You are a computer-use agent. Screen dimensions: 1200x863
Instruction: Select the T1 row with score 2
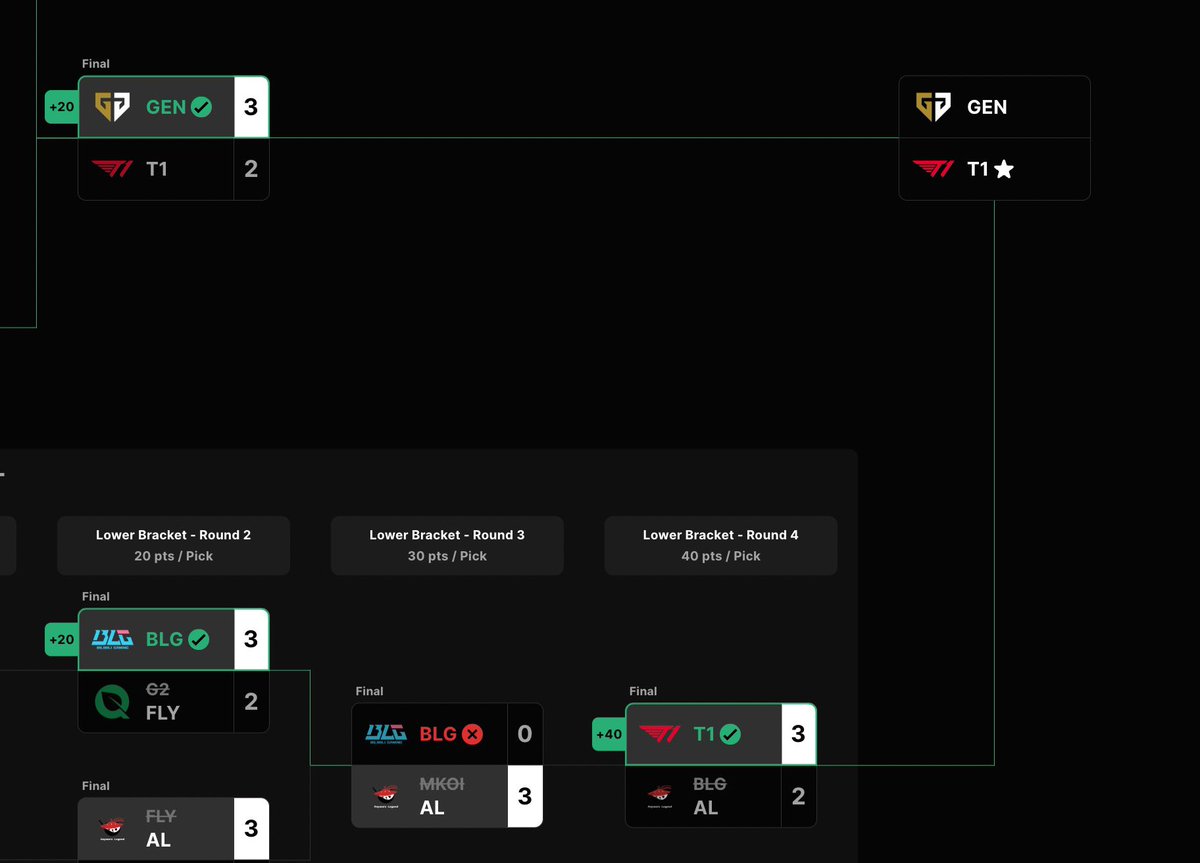pyautogui.click(x=173, y=169)
